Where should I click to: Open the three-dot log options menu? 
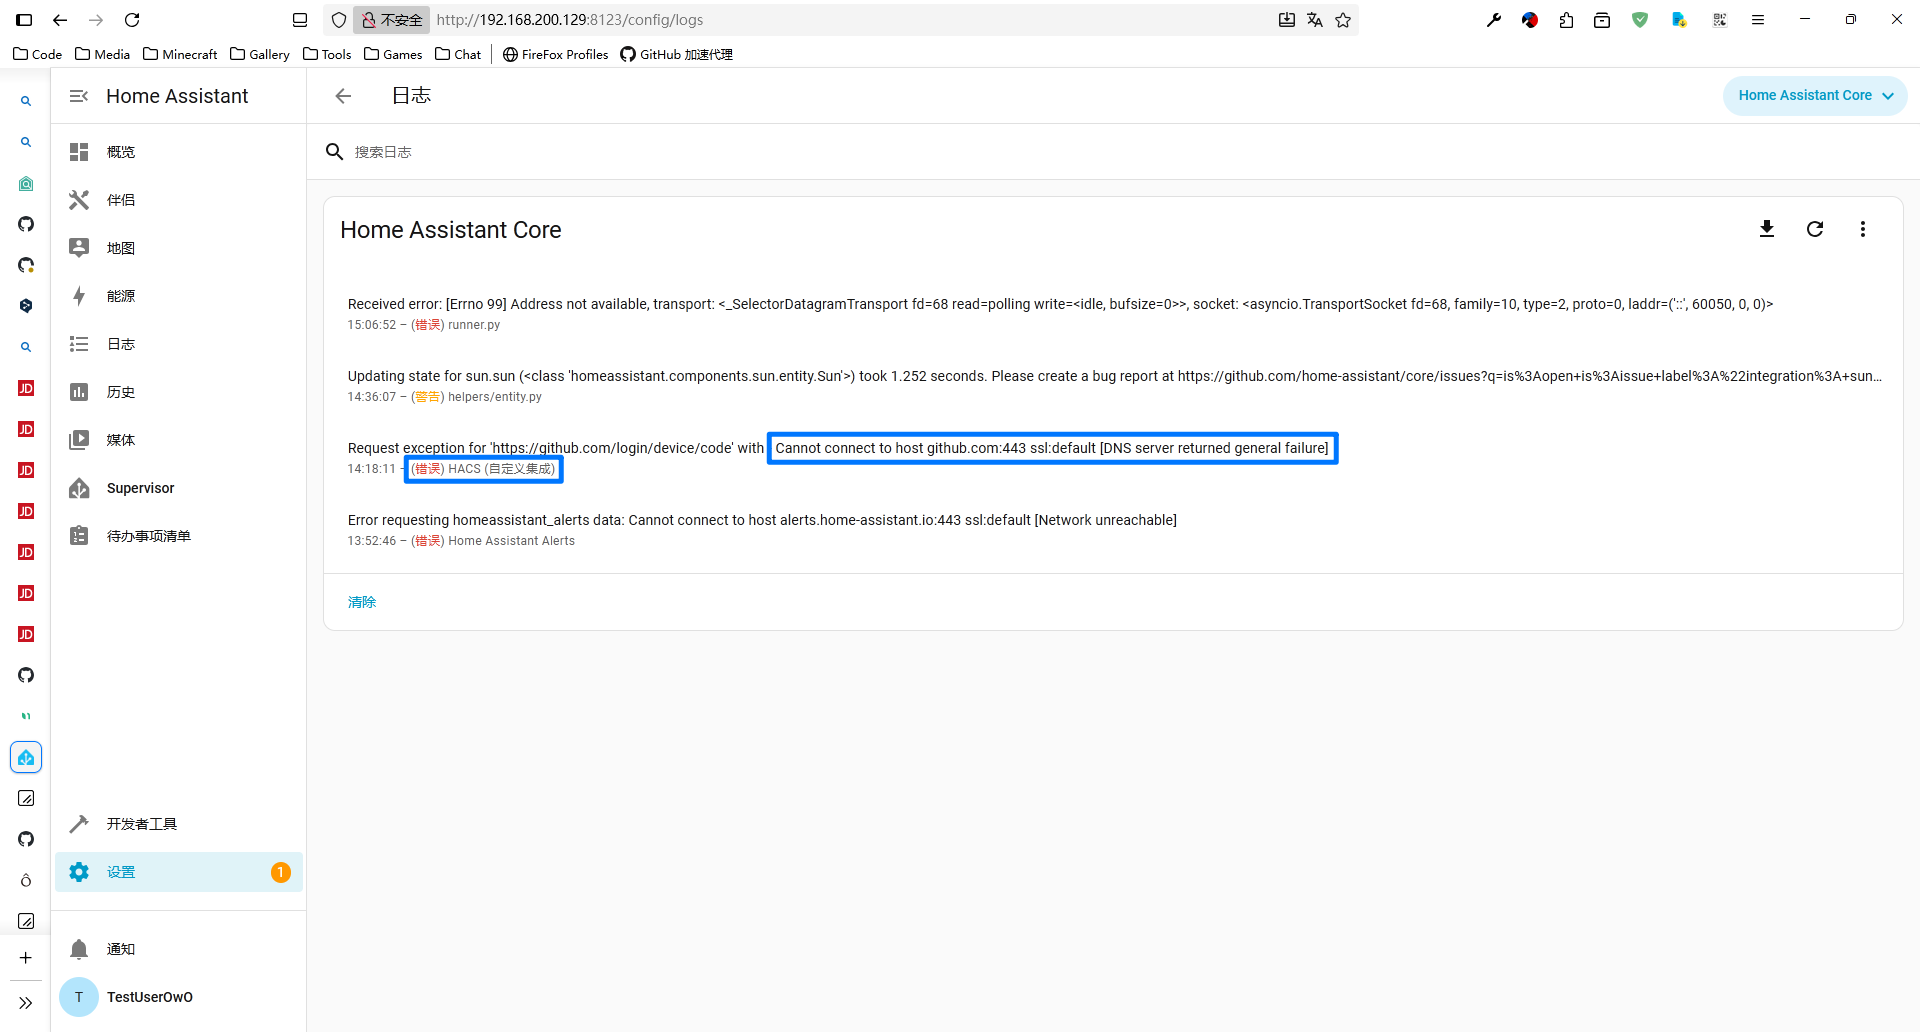click(1862, 229)
